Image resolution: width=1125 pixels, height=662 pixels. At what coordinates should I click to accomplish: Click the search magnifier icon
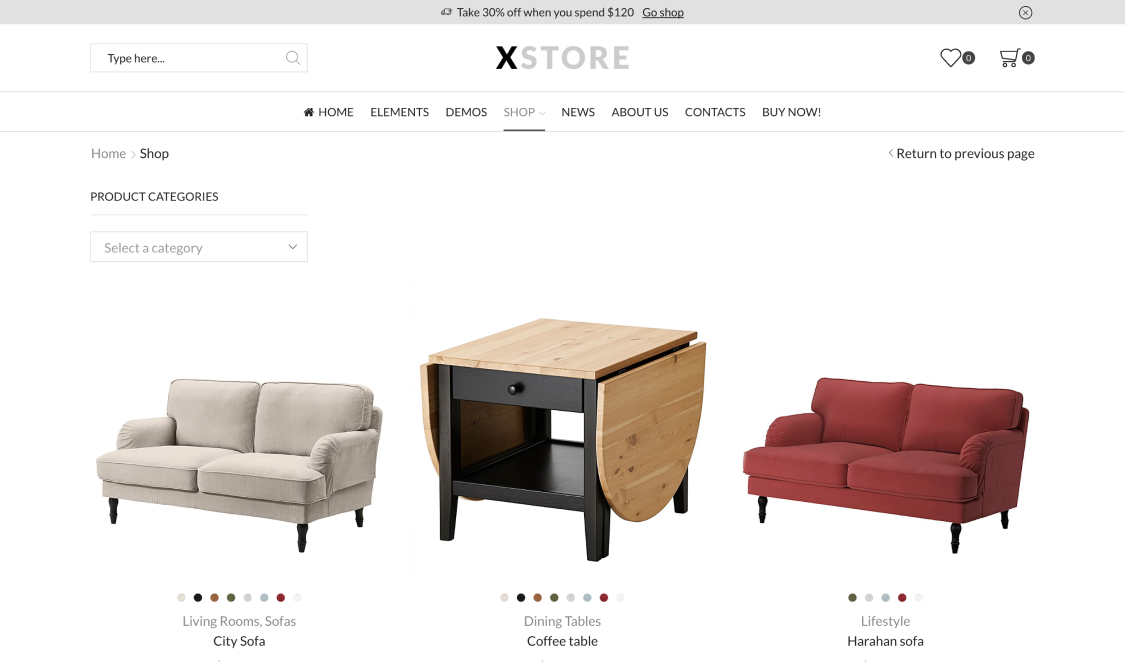[x=293, y=58]
